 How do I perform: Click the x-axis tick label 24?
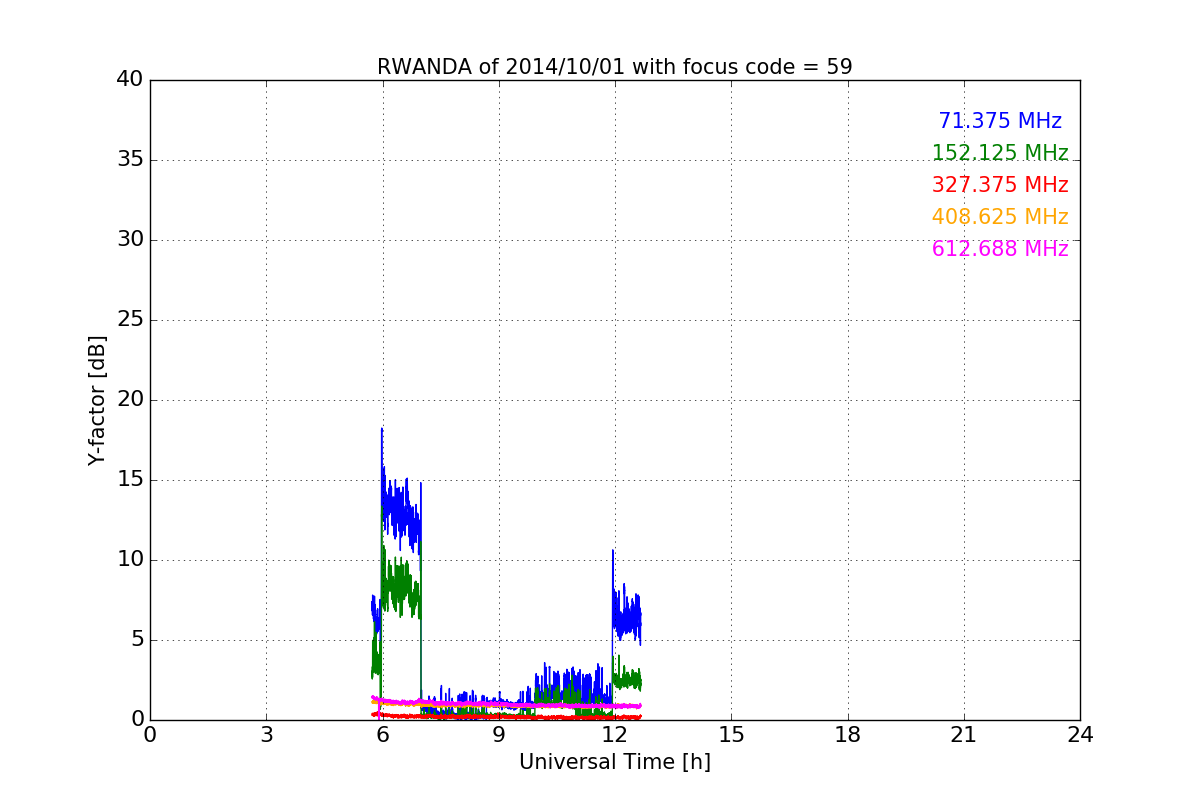tap(1080, 735)
